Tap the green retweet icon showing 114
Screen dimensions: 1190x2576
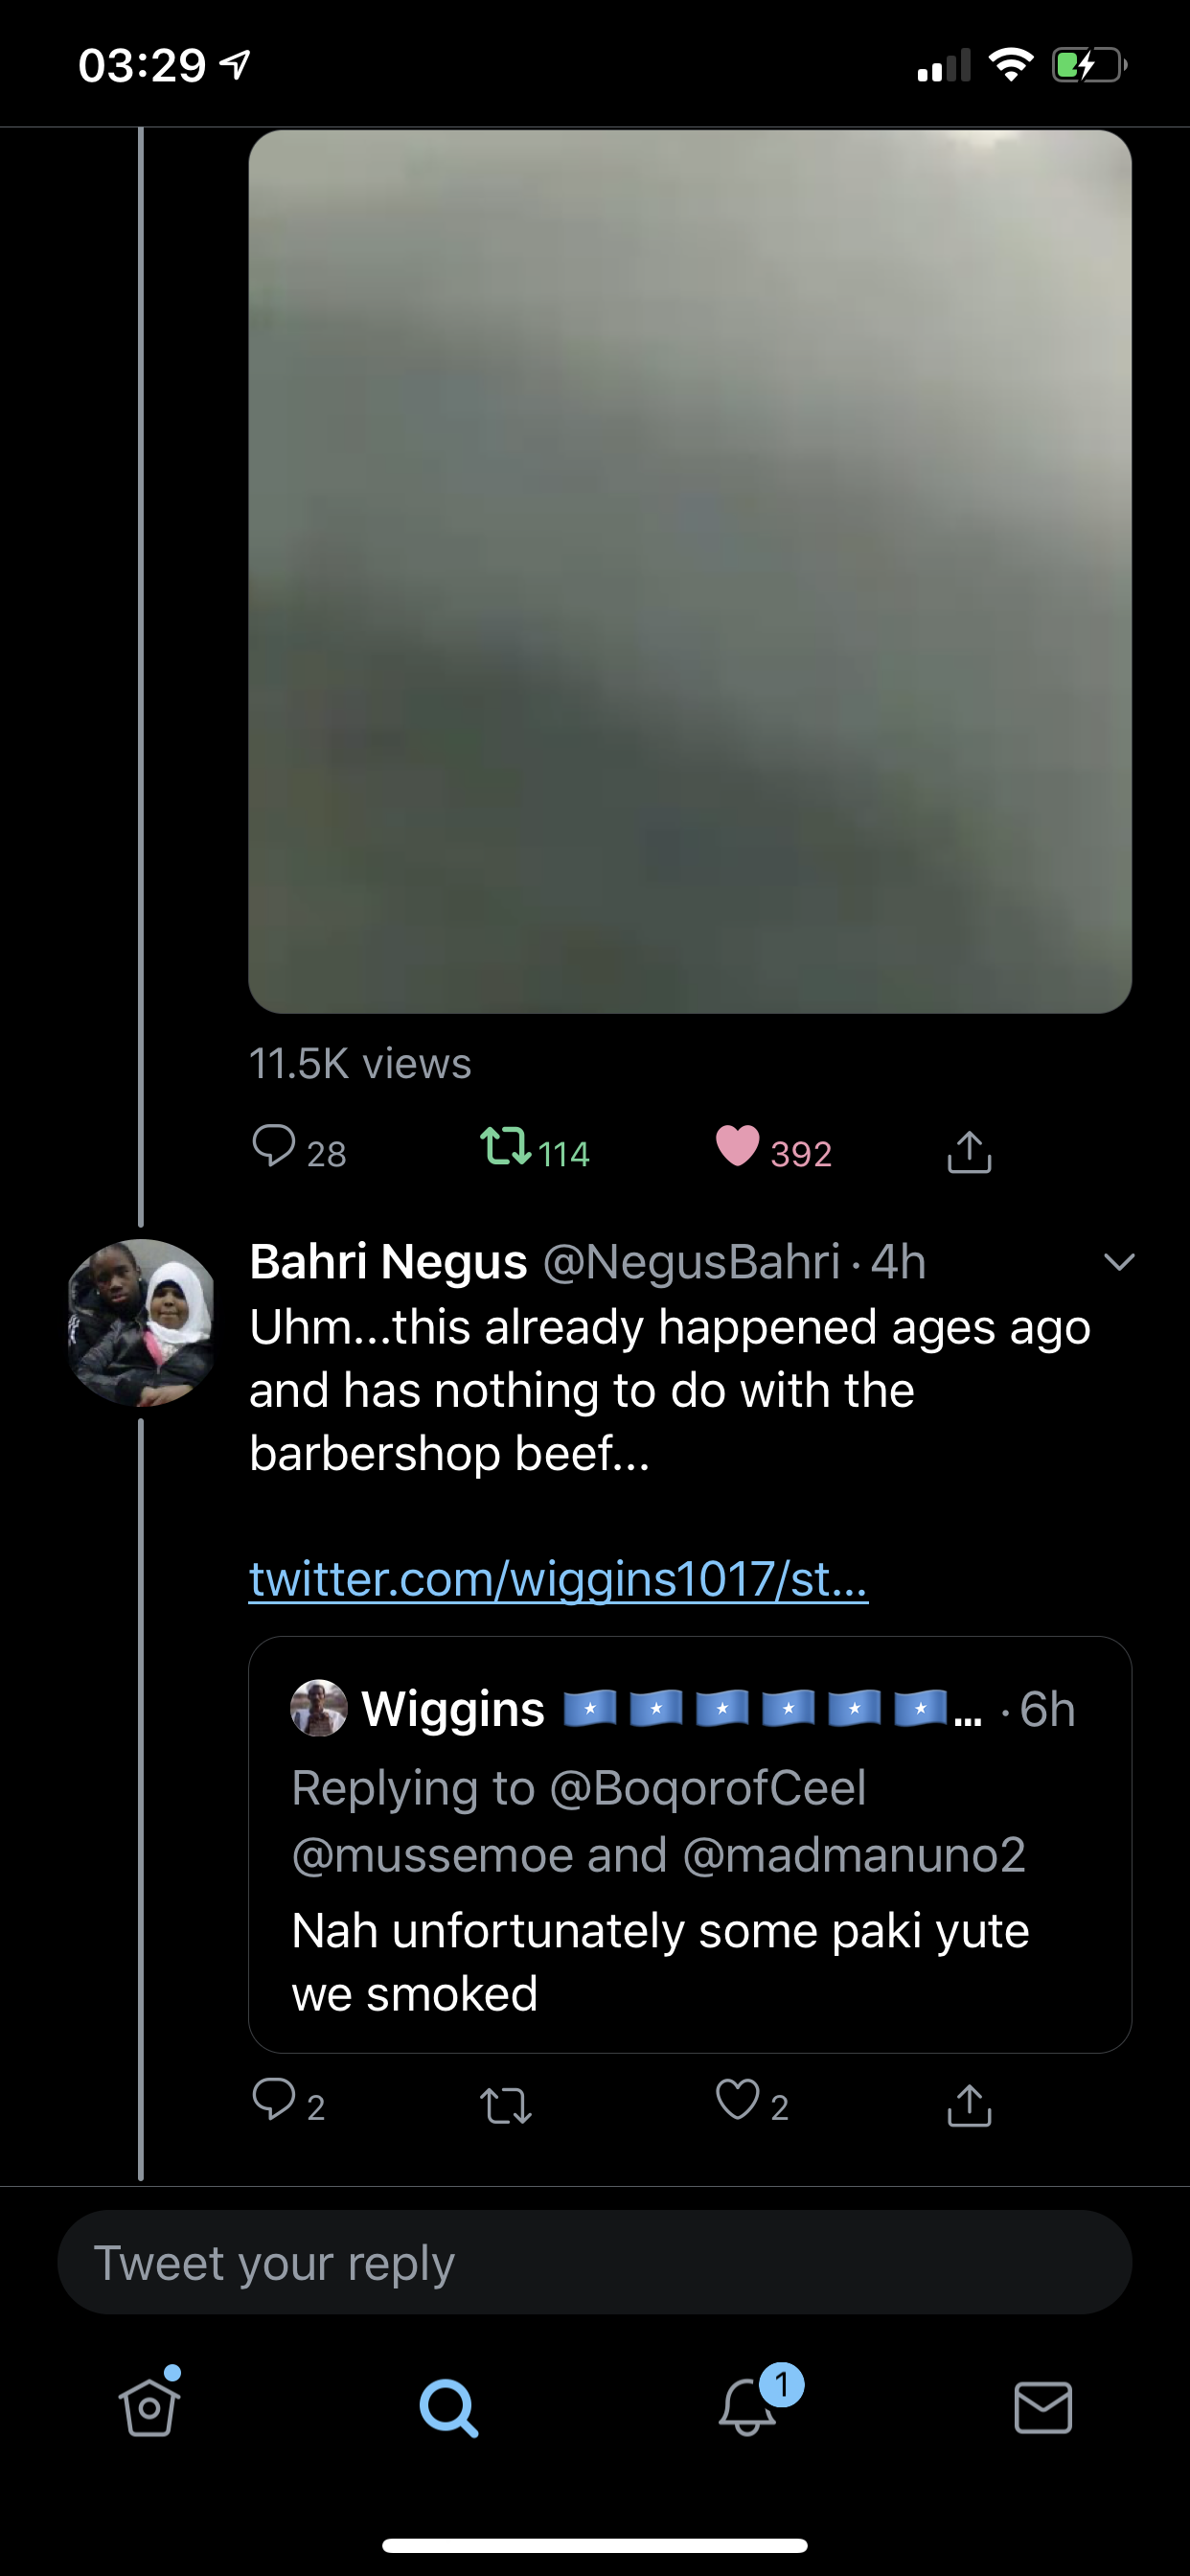505,1147
